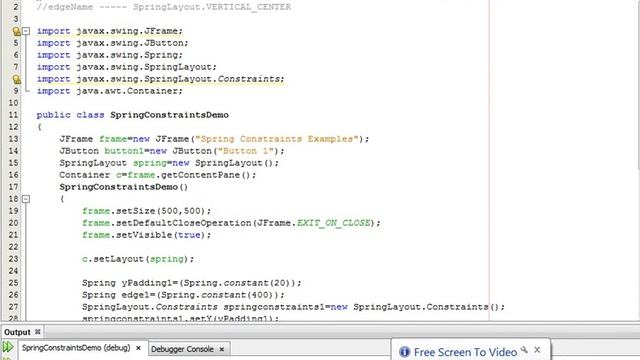
Task: Click the import javax.swing.SpringLayout; line
Action: pos(127,67)
